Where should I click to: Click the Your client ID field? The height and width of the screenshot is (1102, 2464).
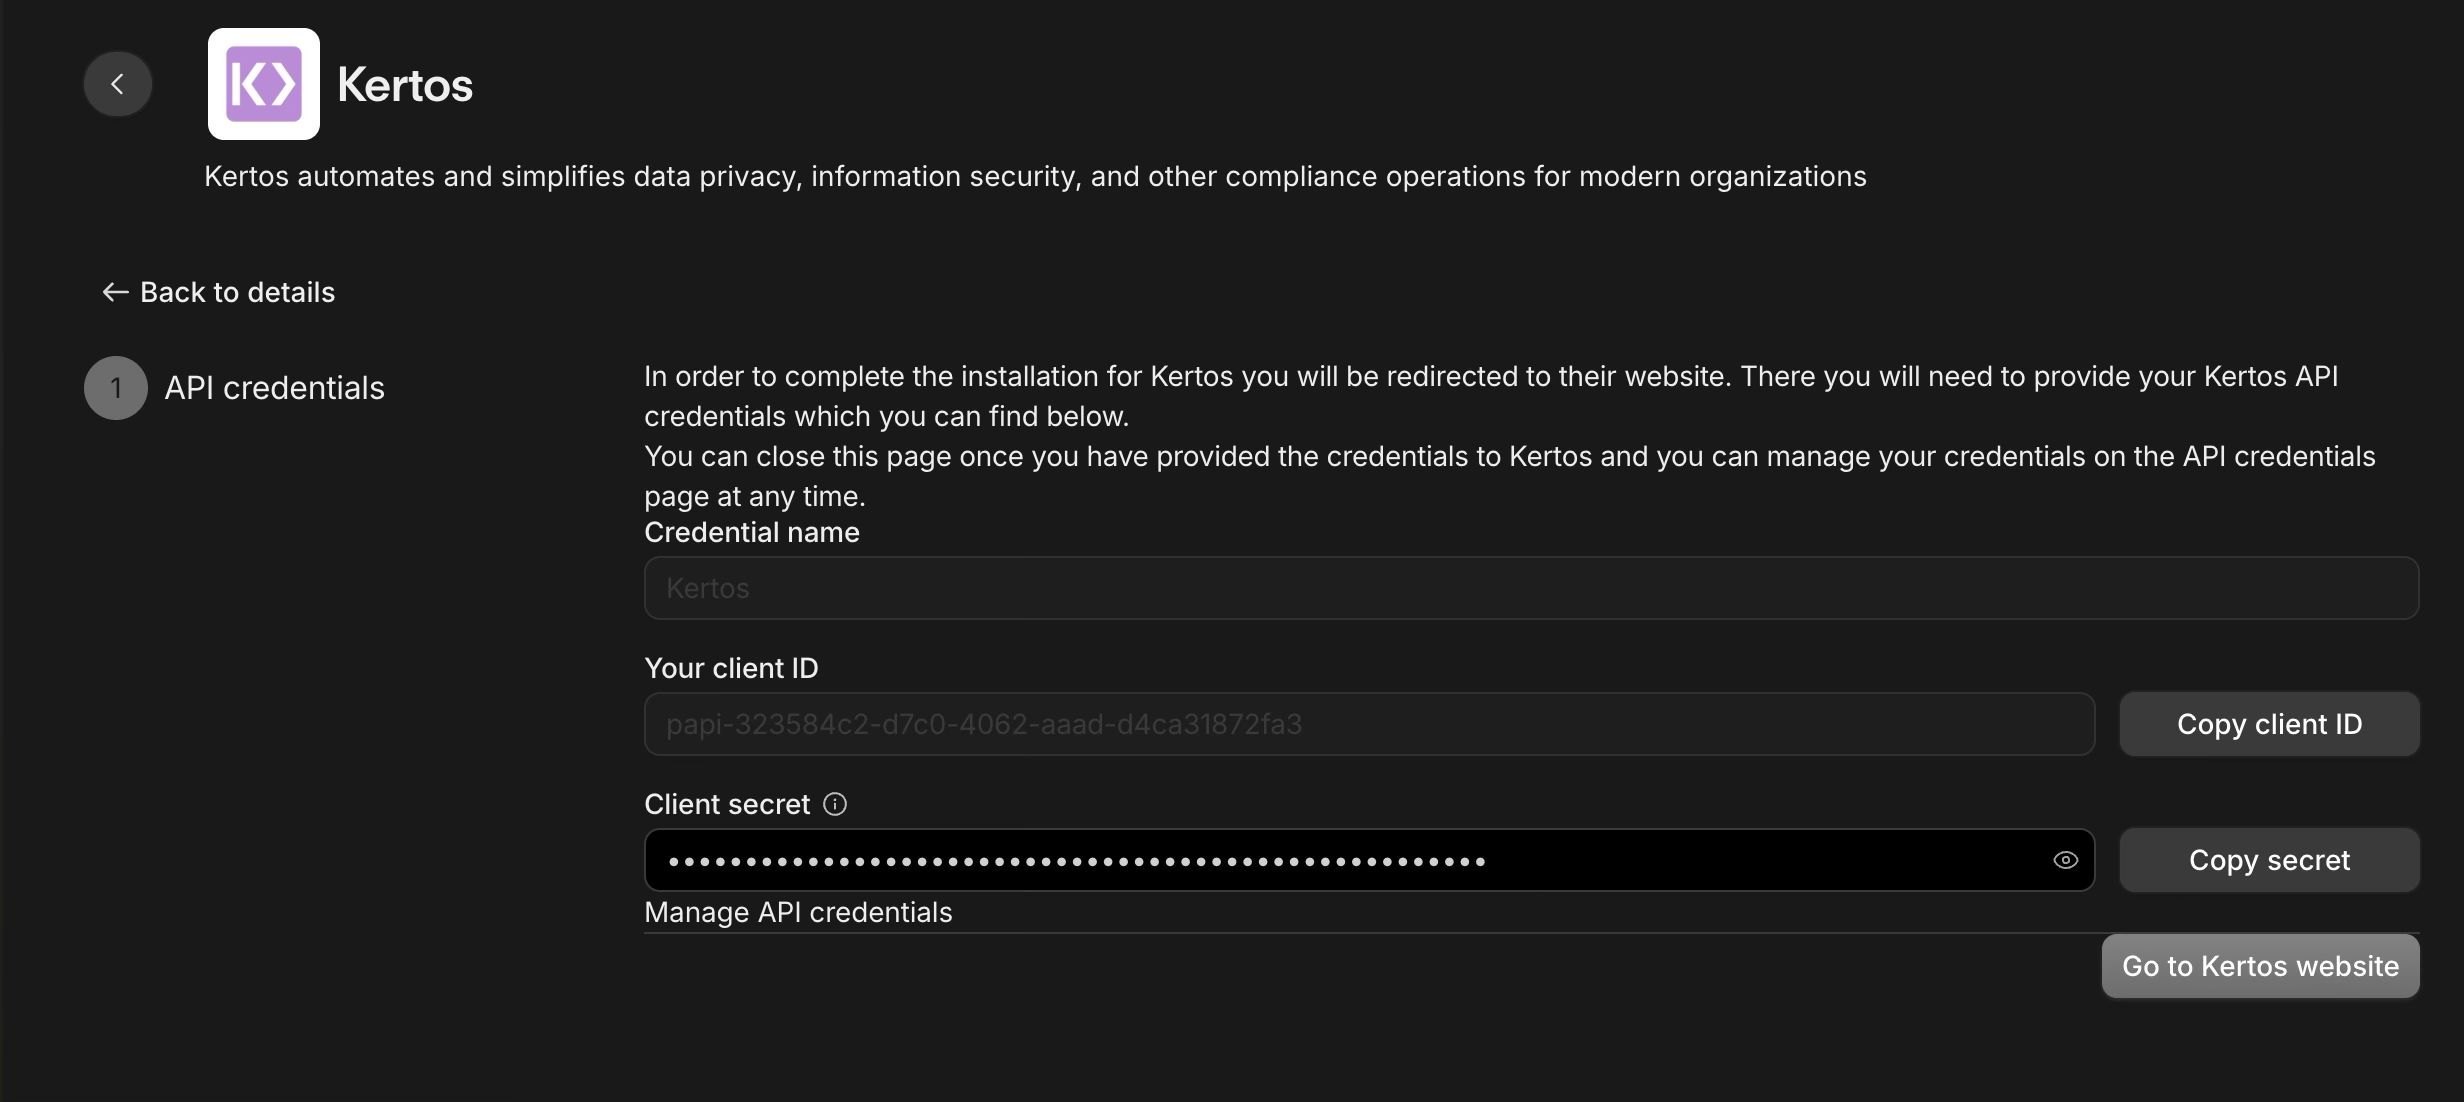pyautogui.click(x=1369, y=724)
